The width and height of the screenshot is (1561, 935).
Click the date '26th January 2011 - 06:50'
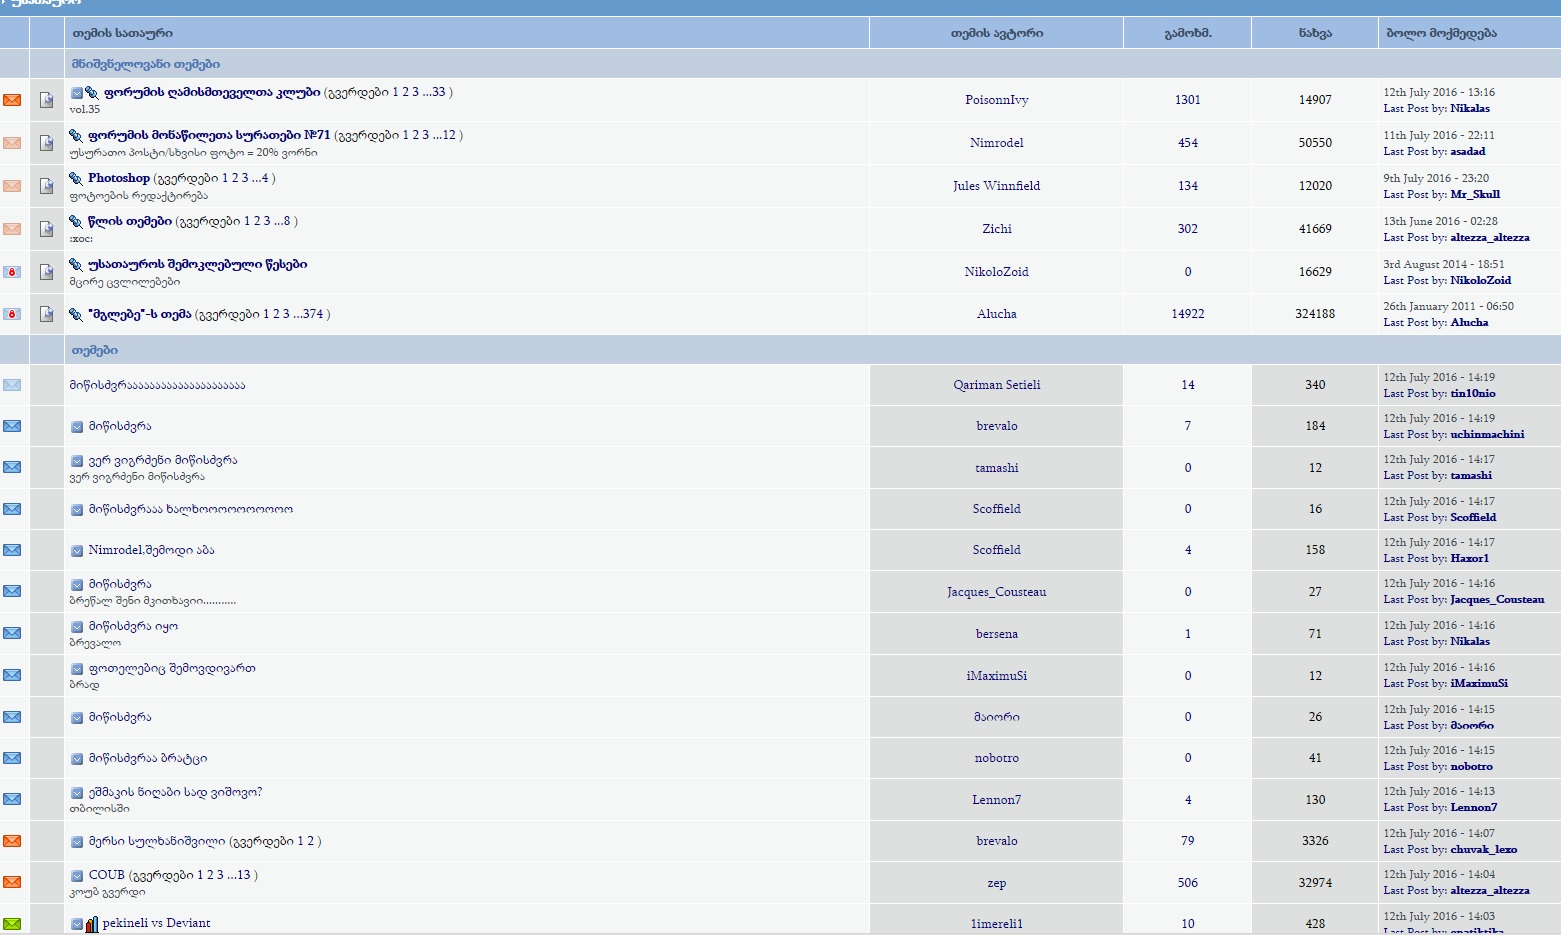pyautogui.click(x=1449, y=307)
